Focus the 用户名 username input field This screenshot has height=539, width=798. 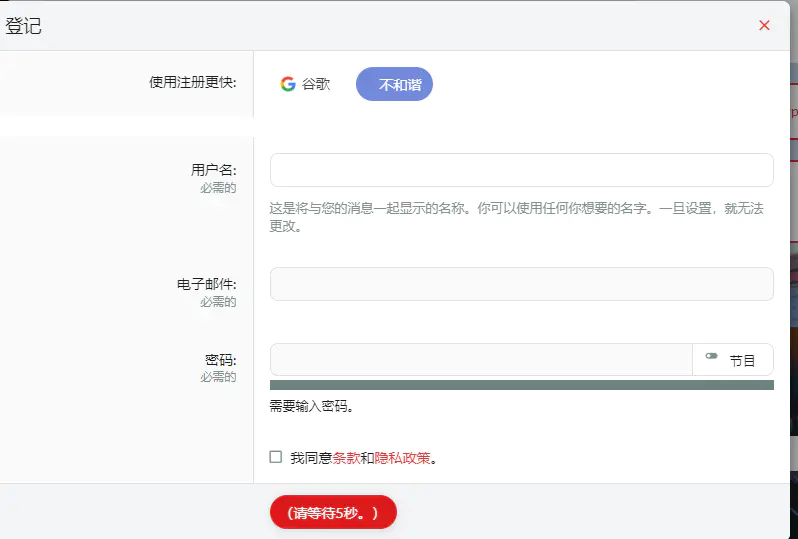coord(521,170)
